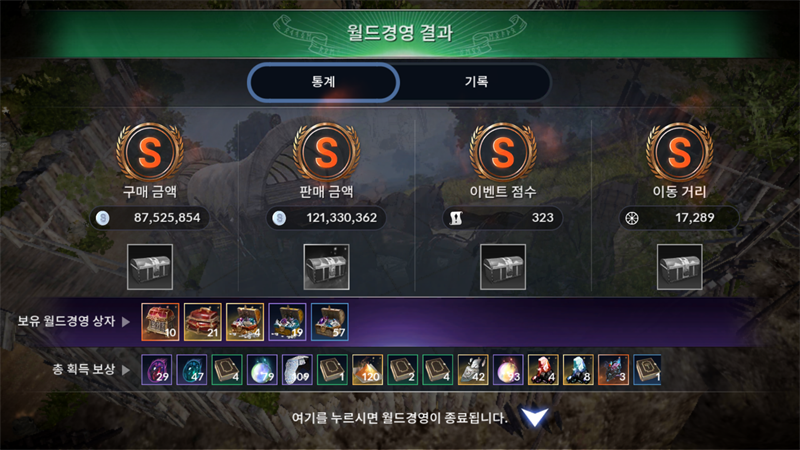This screenshot has width=800, height=450.
Task: Open the silver chest under 판매 금액
Action: pyautogui.click(x=327, y=267)
